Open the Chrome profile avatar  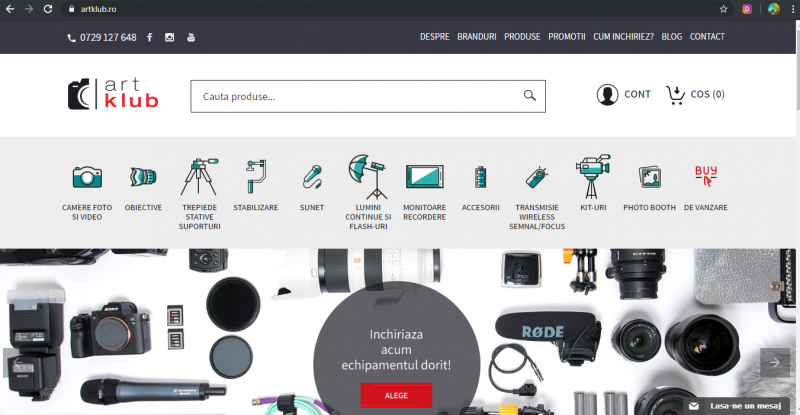pos(773,9)
